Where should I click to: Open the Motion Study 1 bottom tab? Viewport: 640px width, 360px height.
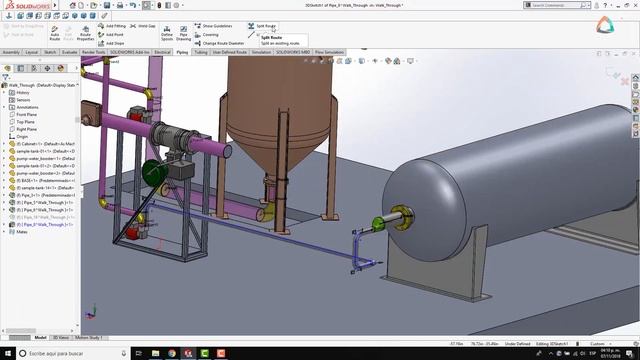(x=88, y=338)
